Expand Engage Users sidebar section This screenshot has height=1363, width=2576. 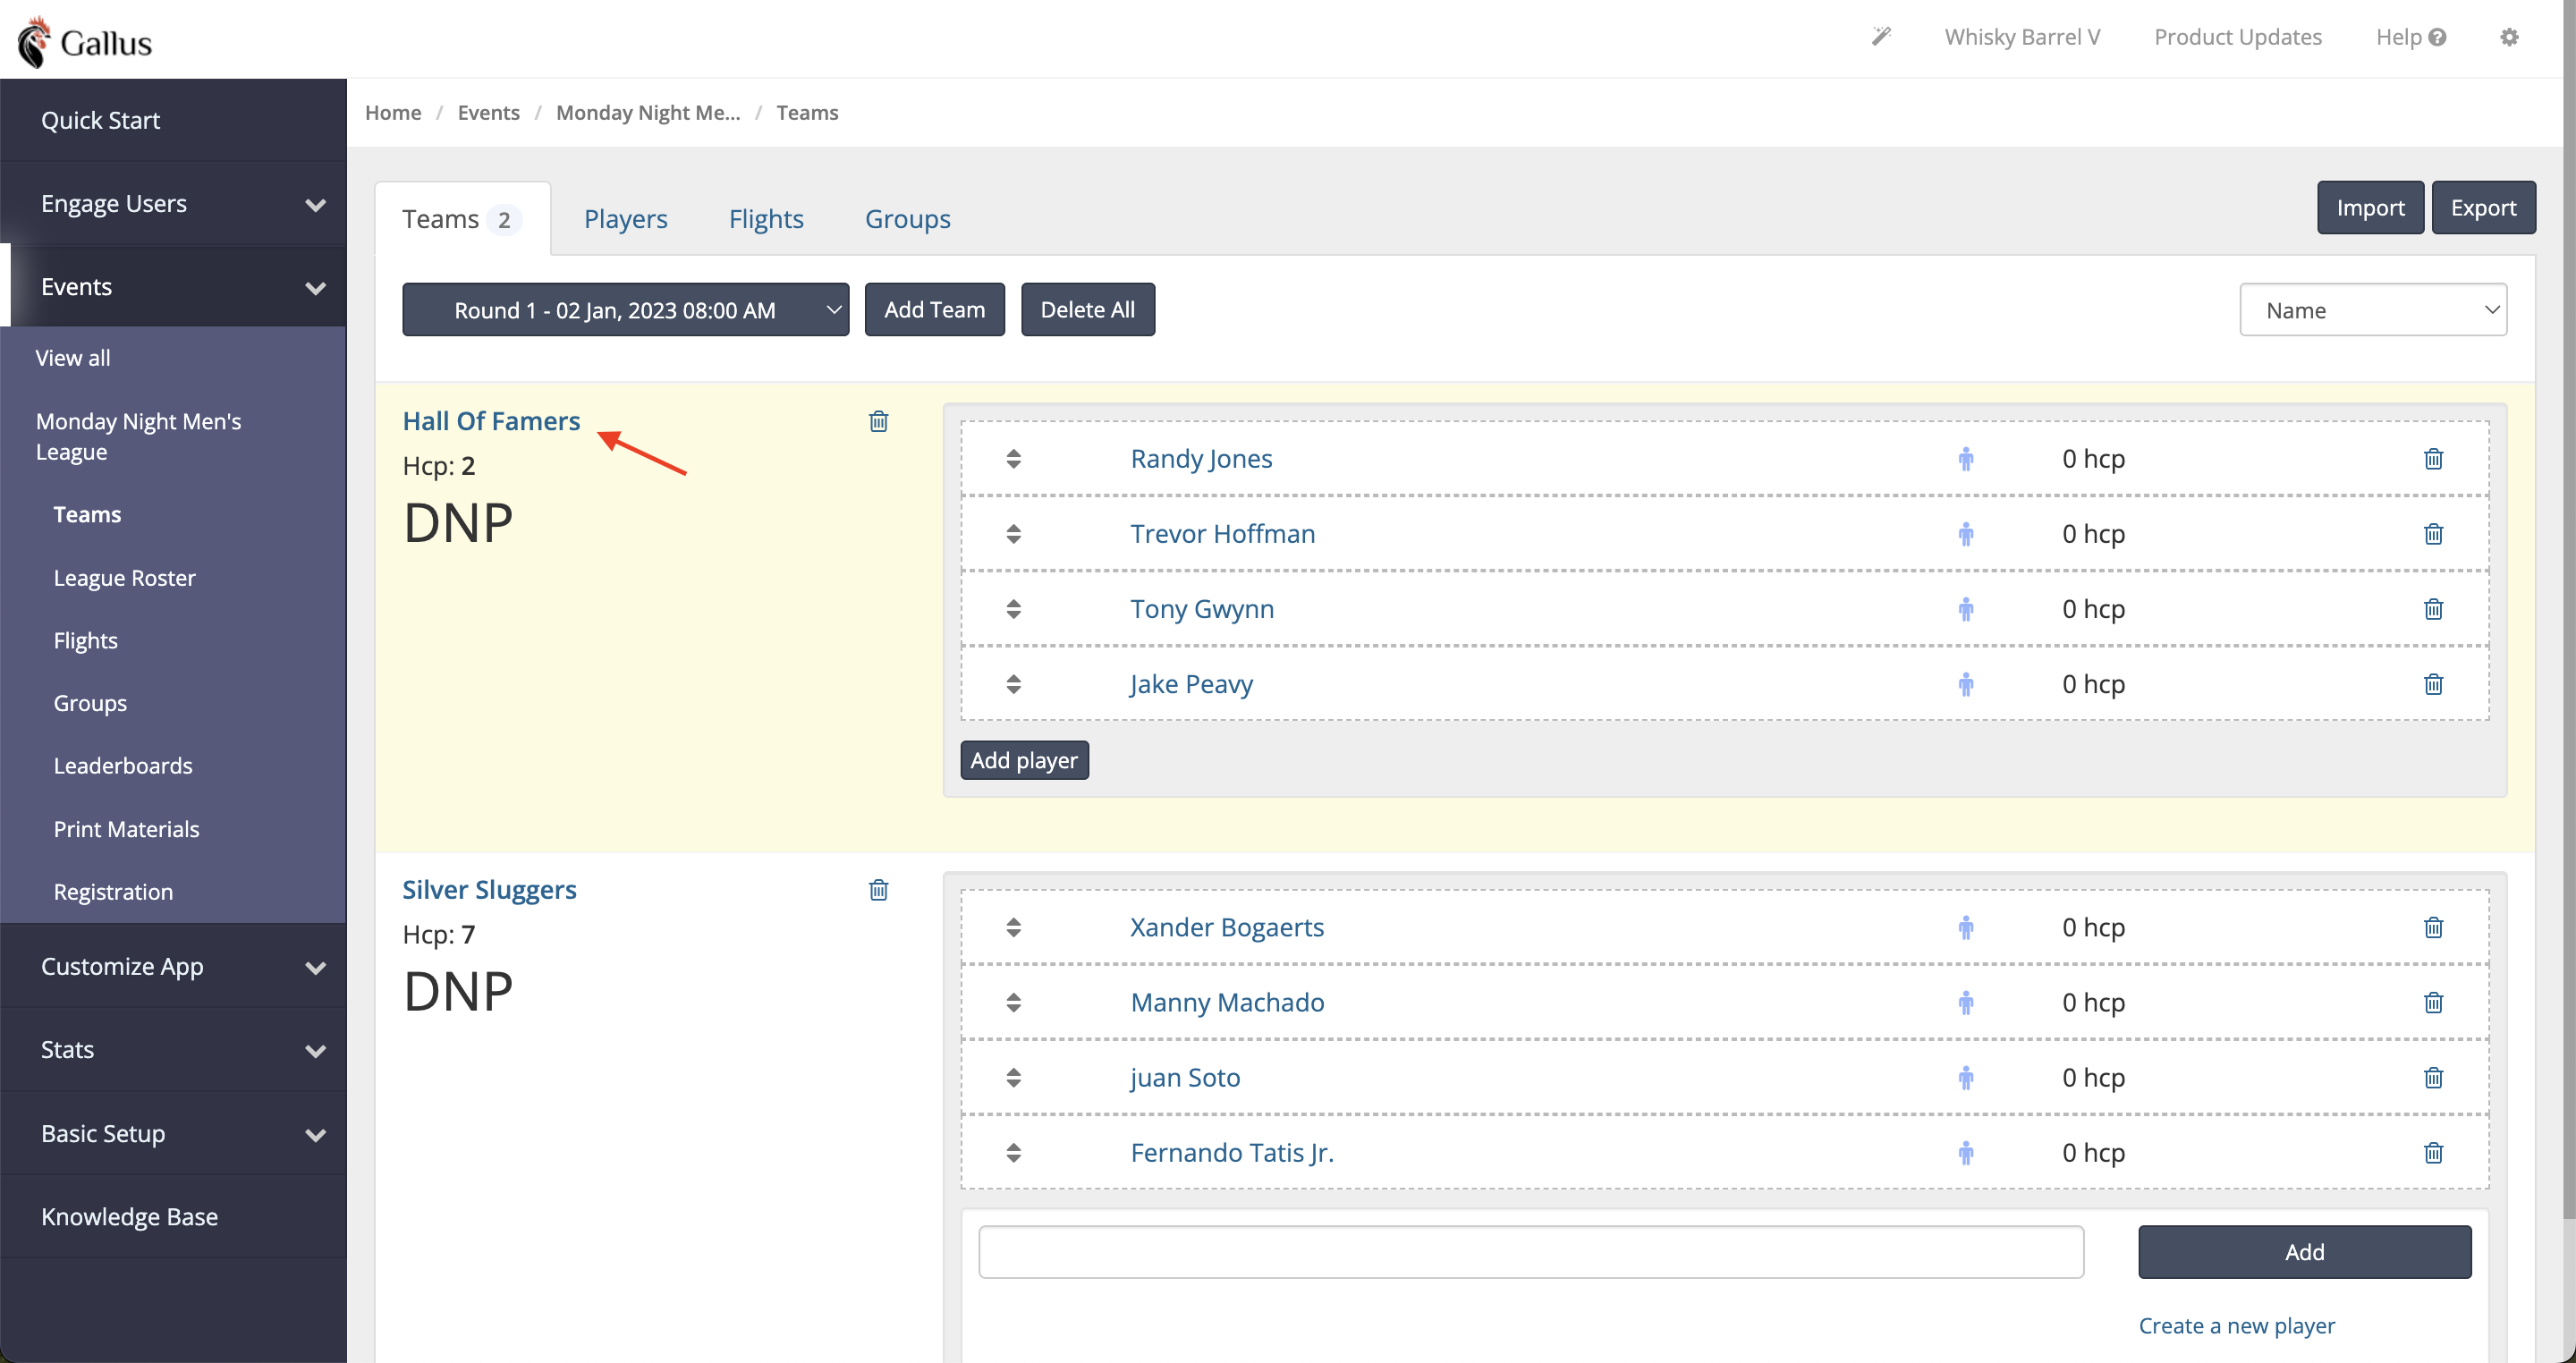174,203
